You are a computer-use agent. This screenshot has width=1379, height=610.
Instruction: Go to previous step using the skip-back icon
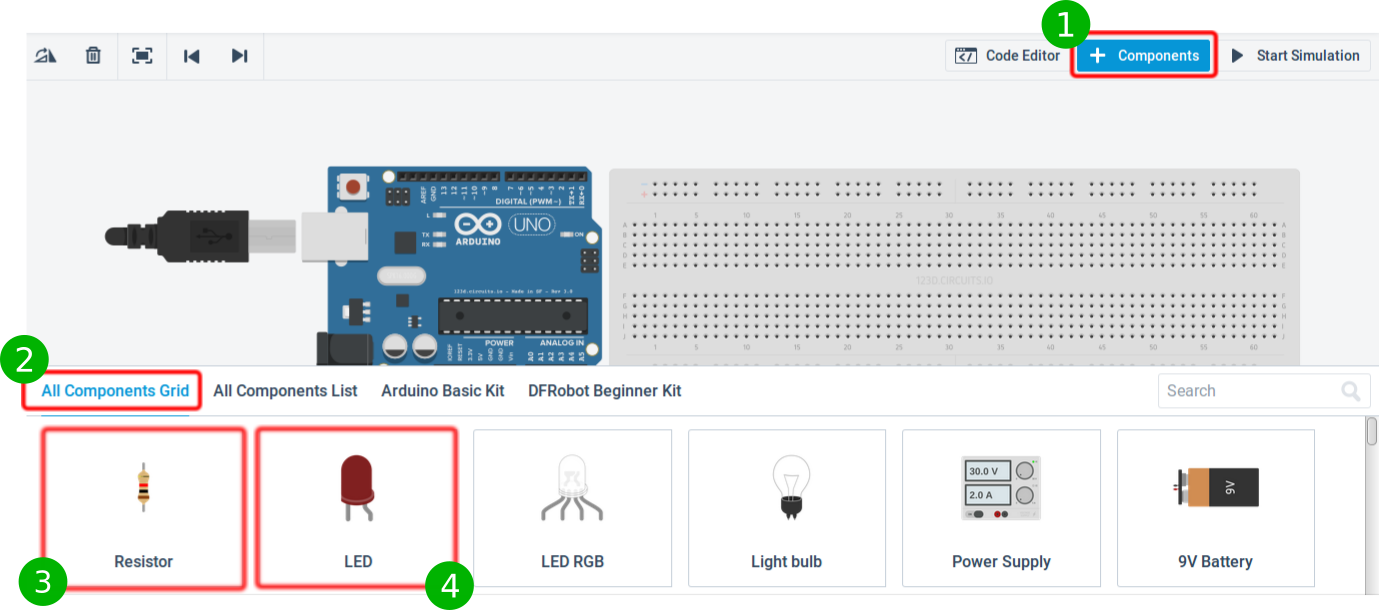[x=191, y=56]
